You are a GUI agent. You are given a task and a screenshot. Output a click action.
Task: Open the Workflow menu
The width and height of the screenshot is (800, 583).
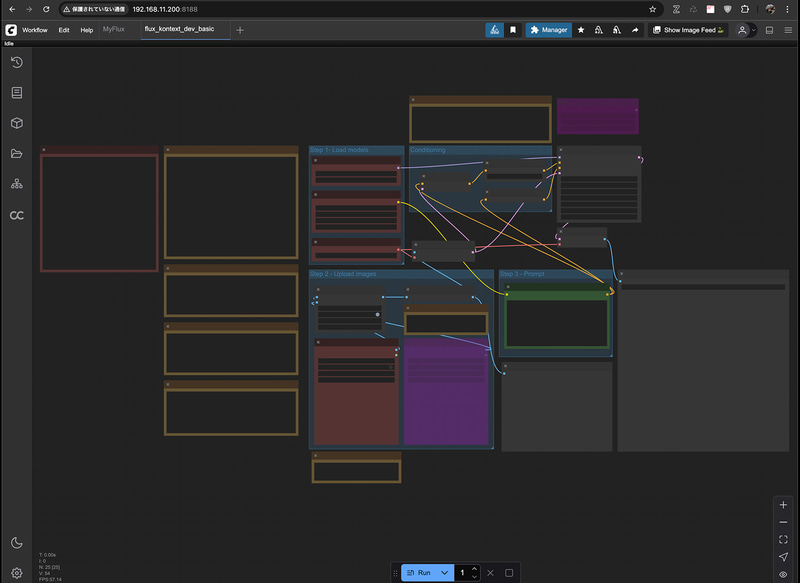(34, 30)
